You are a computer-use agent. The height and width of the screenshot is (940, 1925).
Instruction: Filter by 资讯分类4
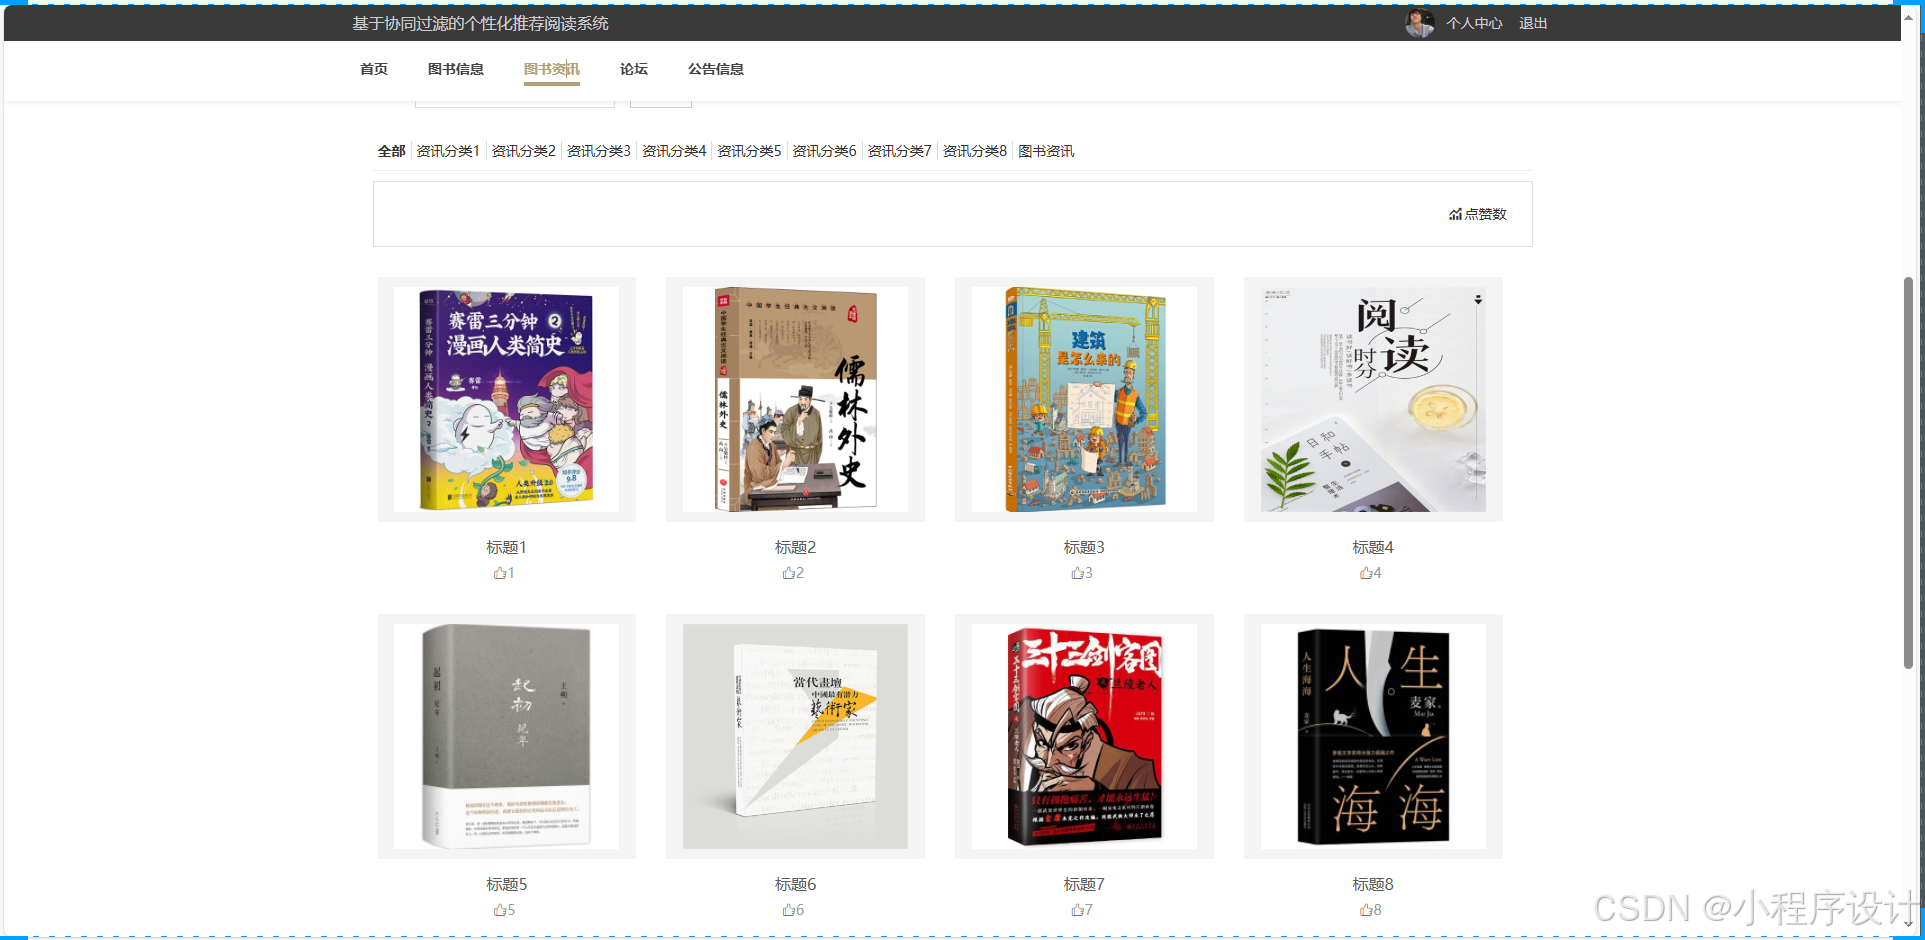(x=674, y=151)
